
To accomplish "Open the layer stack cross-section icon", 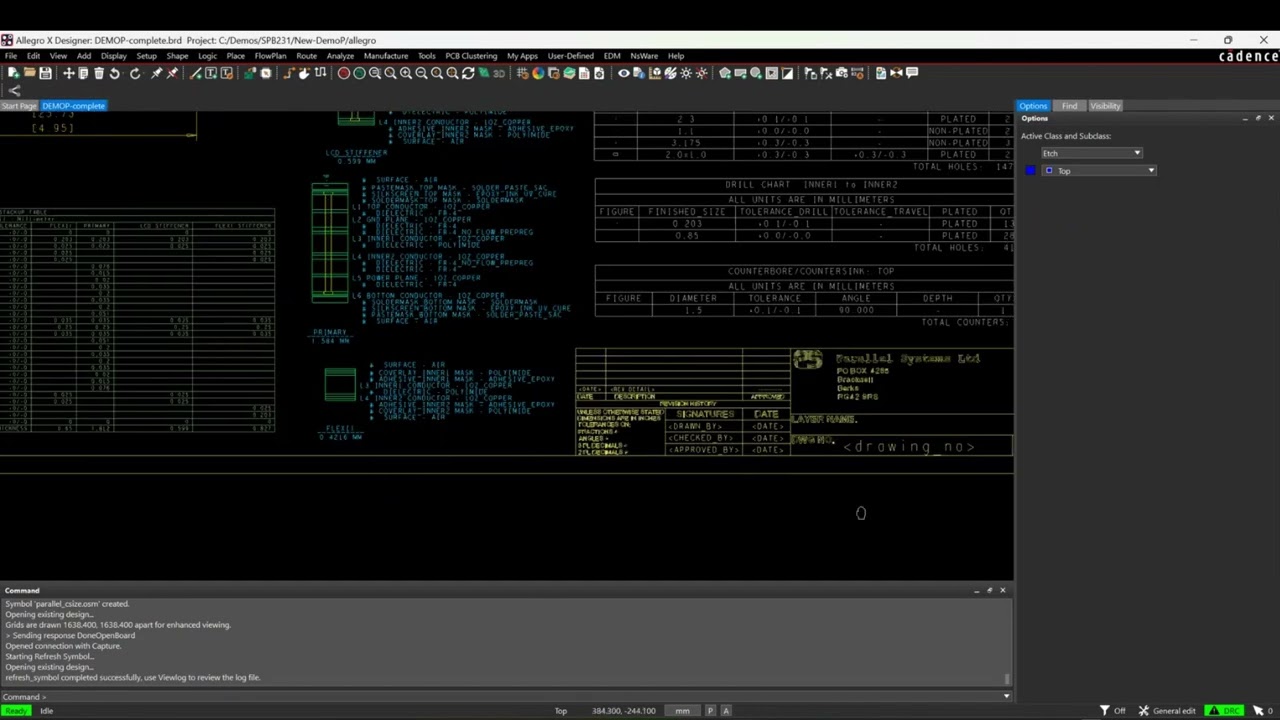I will click(569, 73).
